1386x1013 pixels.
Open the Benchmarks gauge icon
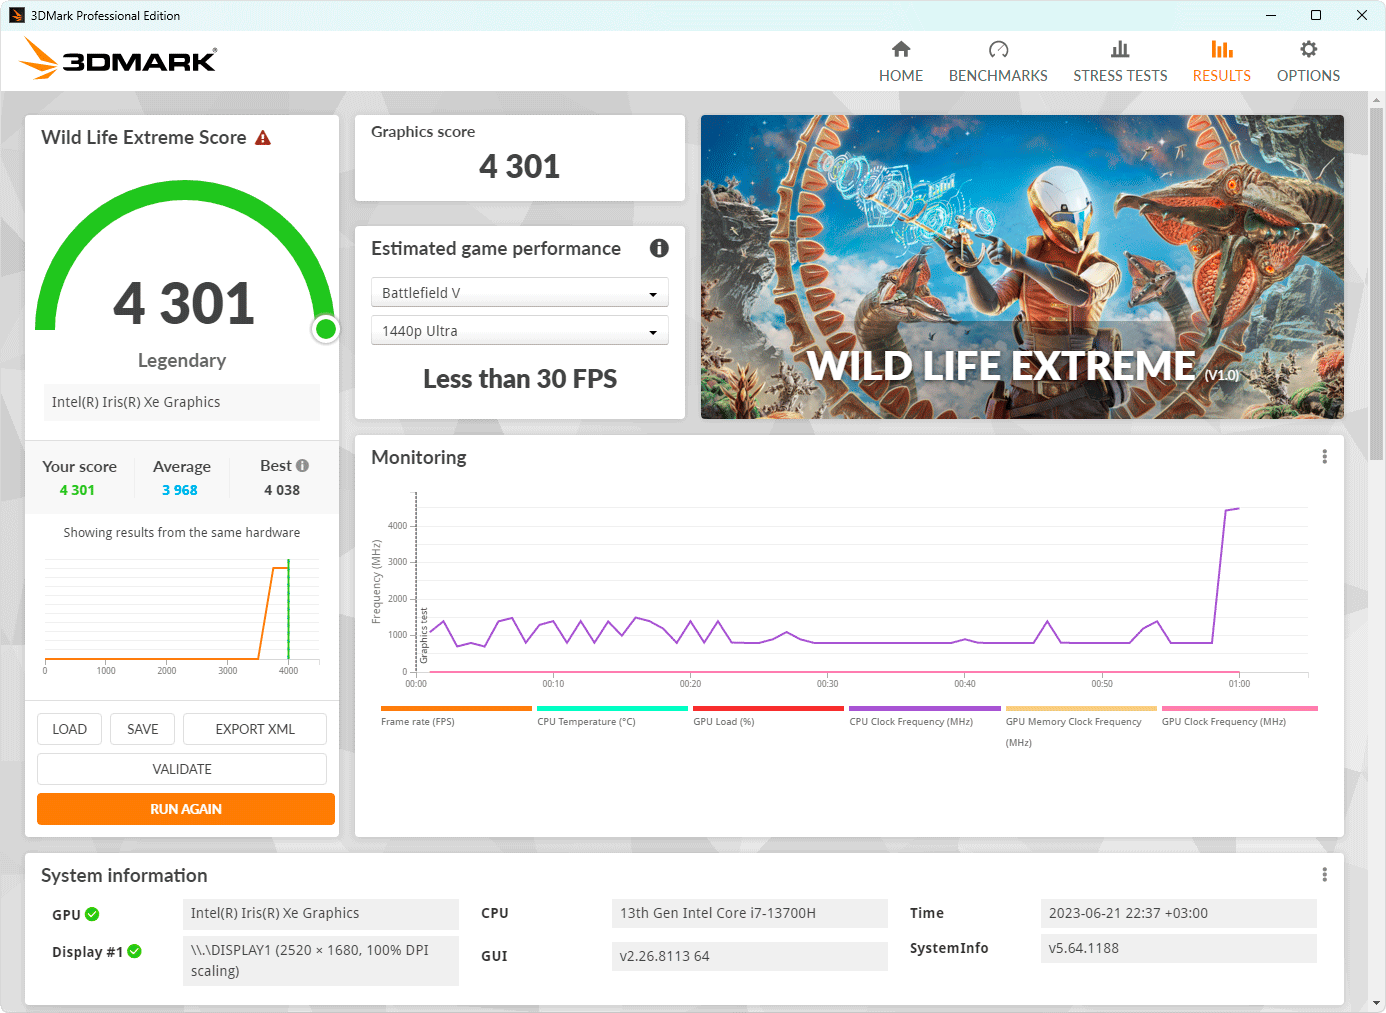(998, 49)
